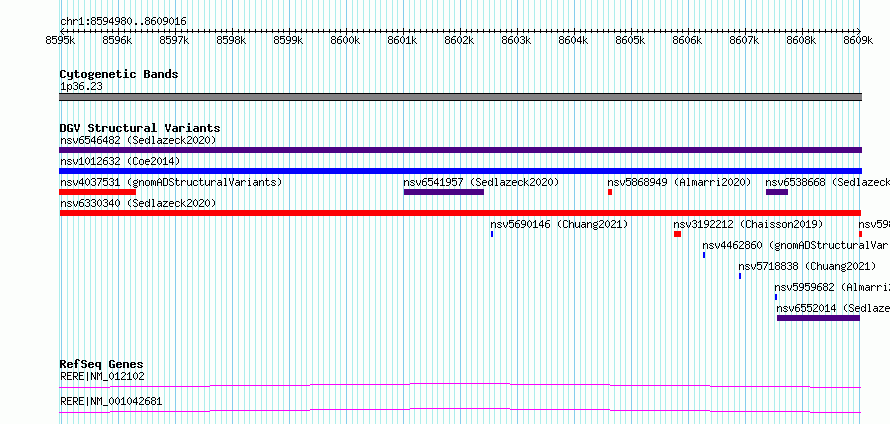Click label nsv6541957 (Sedlazeck2020)
890x424 pixels.
coord(481,182)
